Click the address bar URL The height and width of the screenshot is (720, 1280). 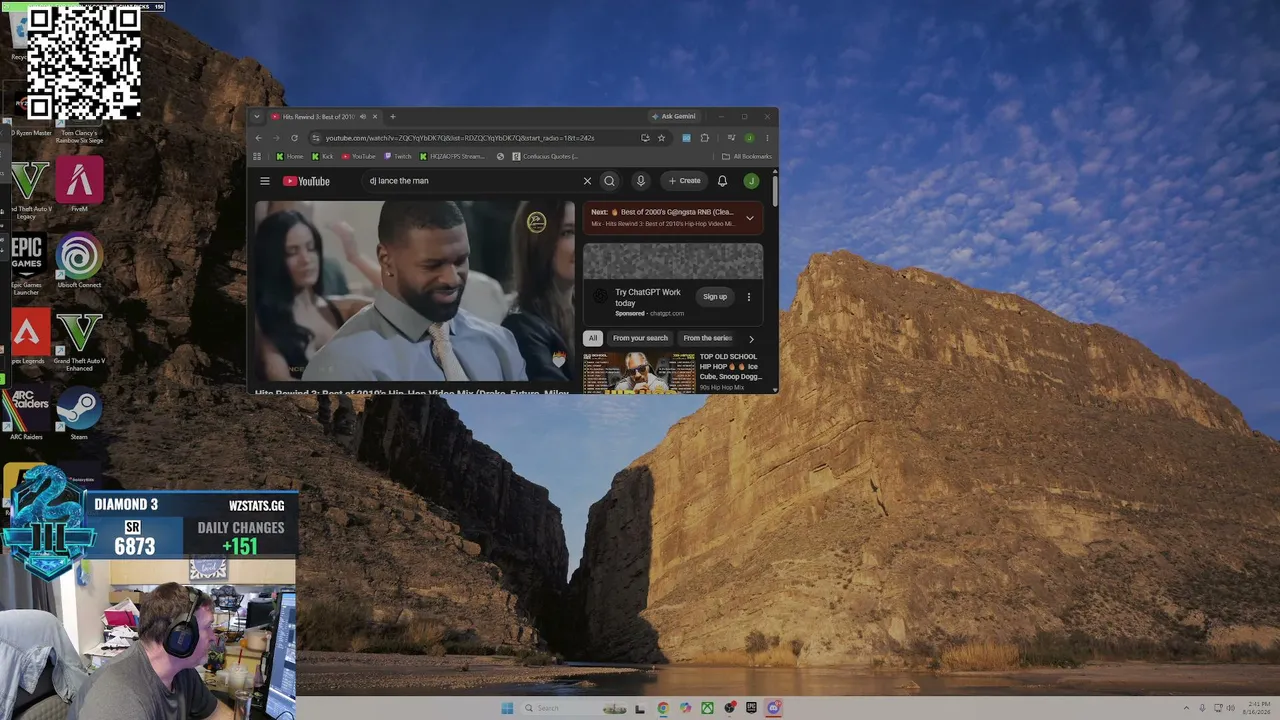460,138
